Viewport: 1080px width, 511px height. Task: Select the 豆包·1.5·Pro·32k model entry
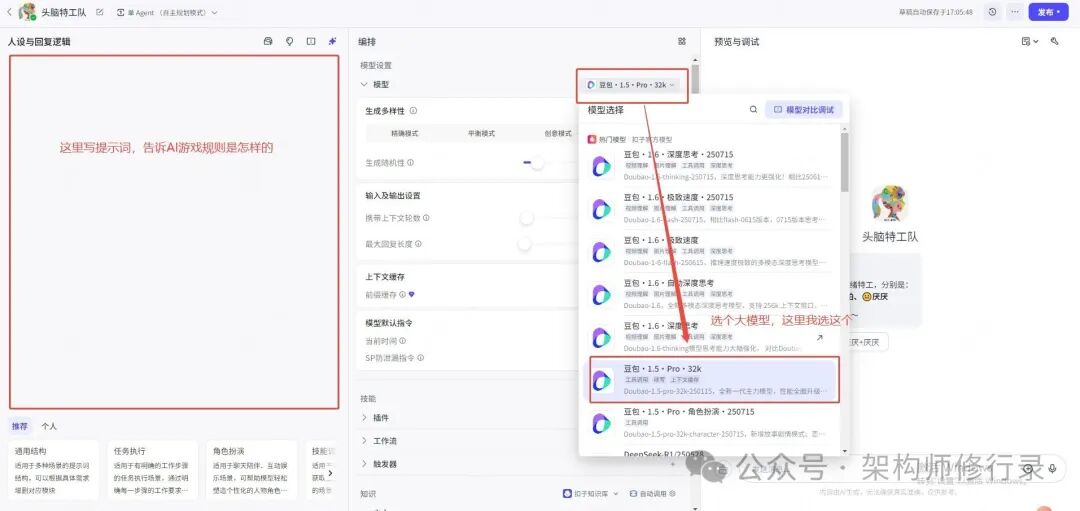pyautogui.click(x=711, y=380)
